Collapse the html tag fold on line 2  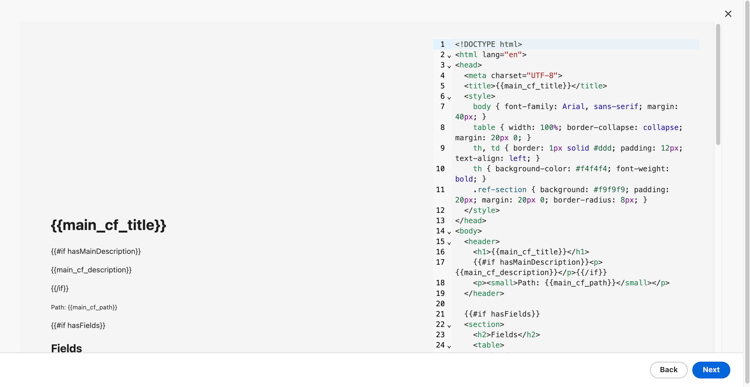tap(449, 55)
